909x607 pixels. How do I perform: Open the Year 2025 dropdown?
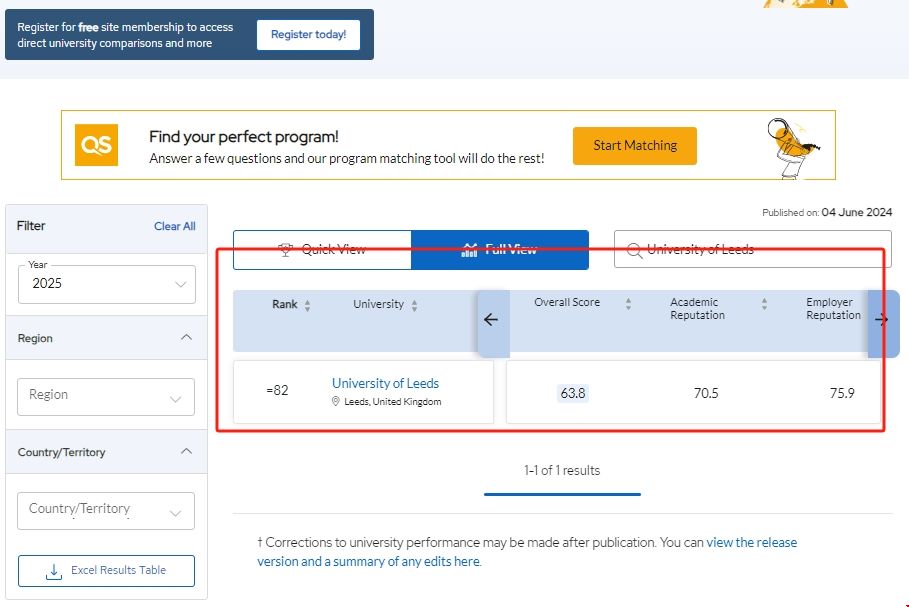pos(106,284)
